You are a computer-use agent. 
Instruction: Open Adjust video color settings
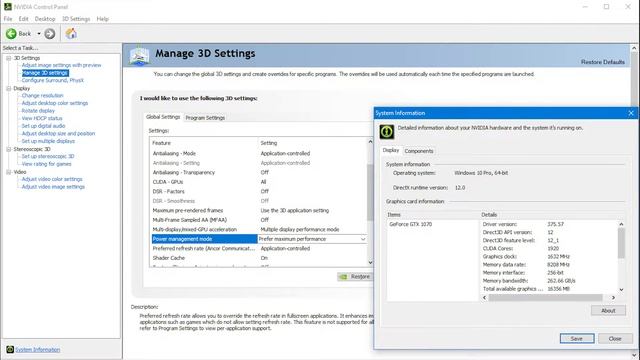[52, 179]
